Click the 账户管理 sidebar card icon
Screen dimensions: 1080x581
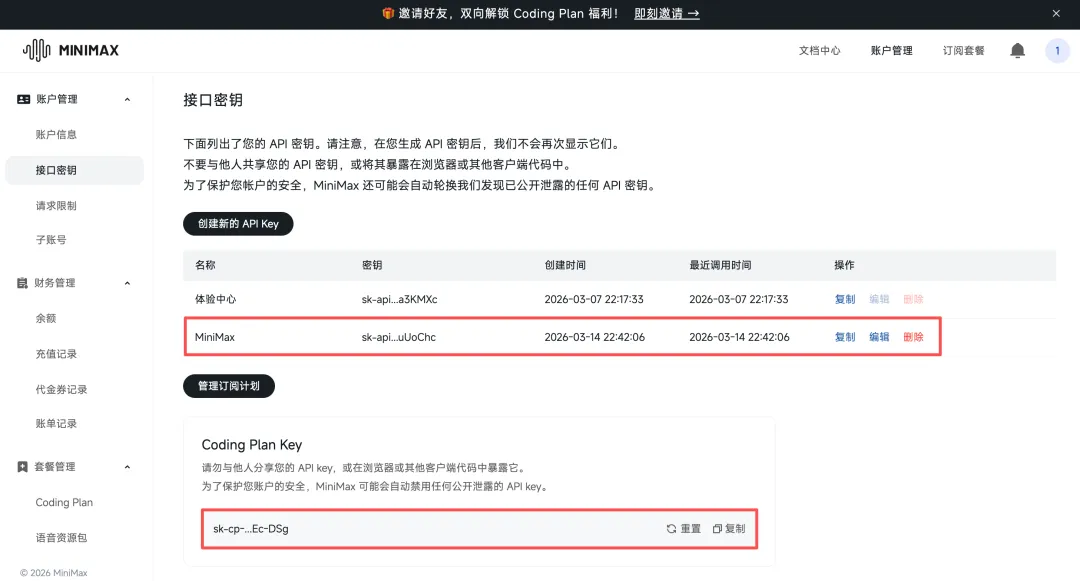tap(23, 99)
